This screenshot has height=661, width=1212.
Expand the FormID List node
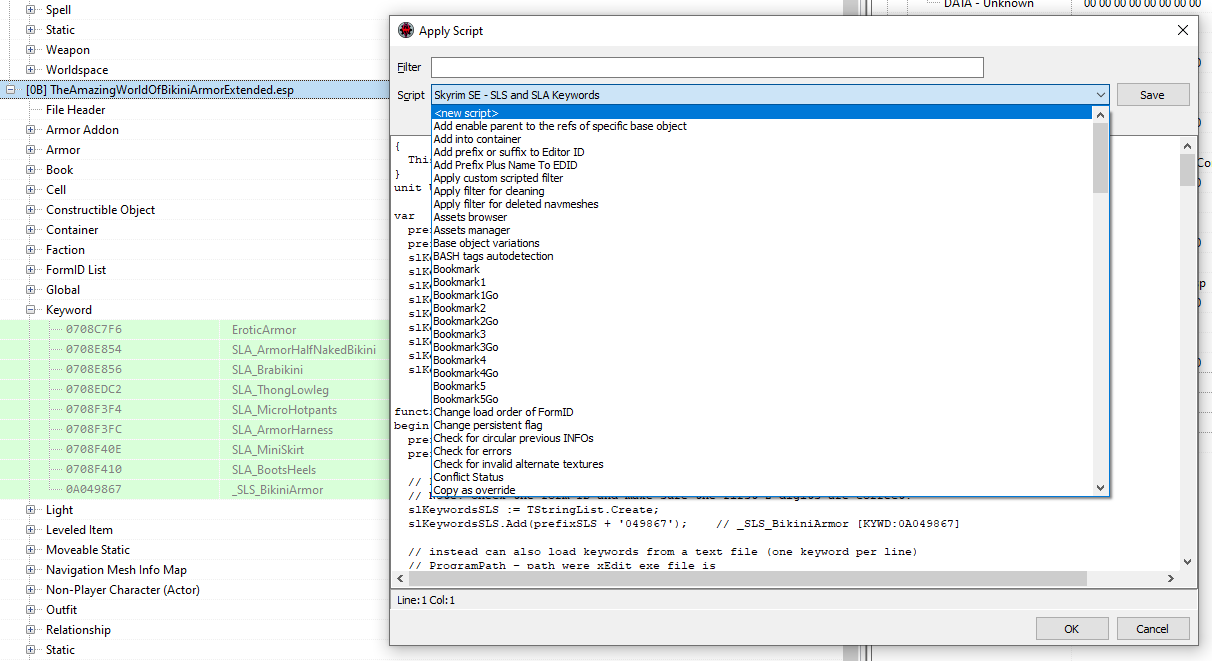(30, 270)
